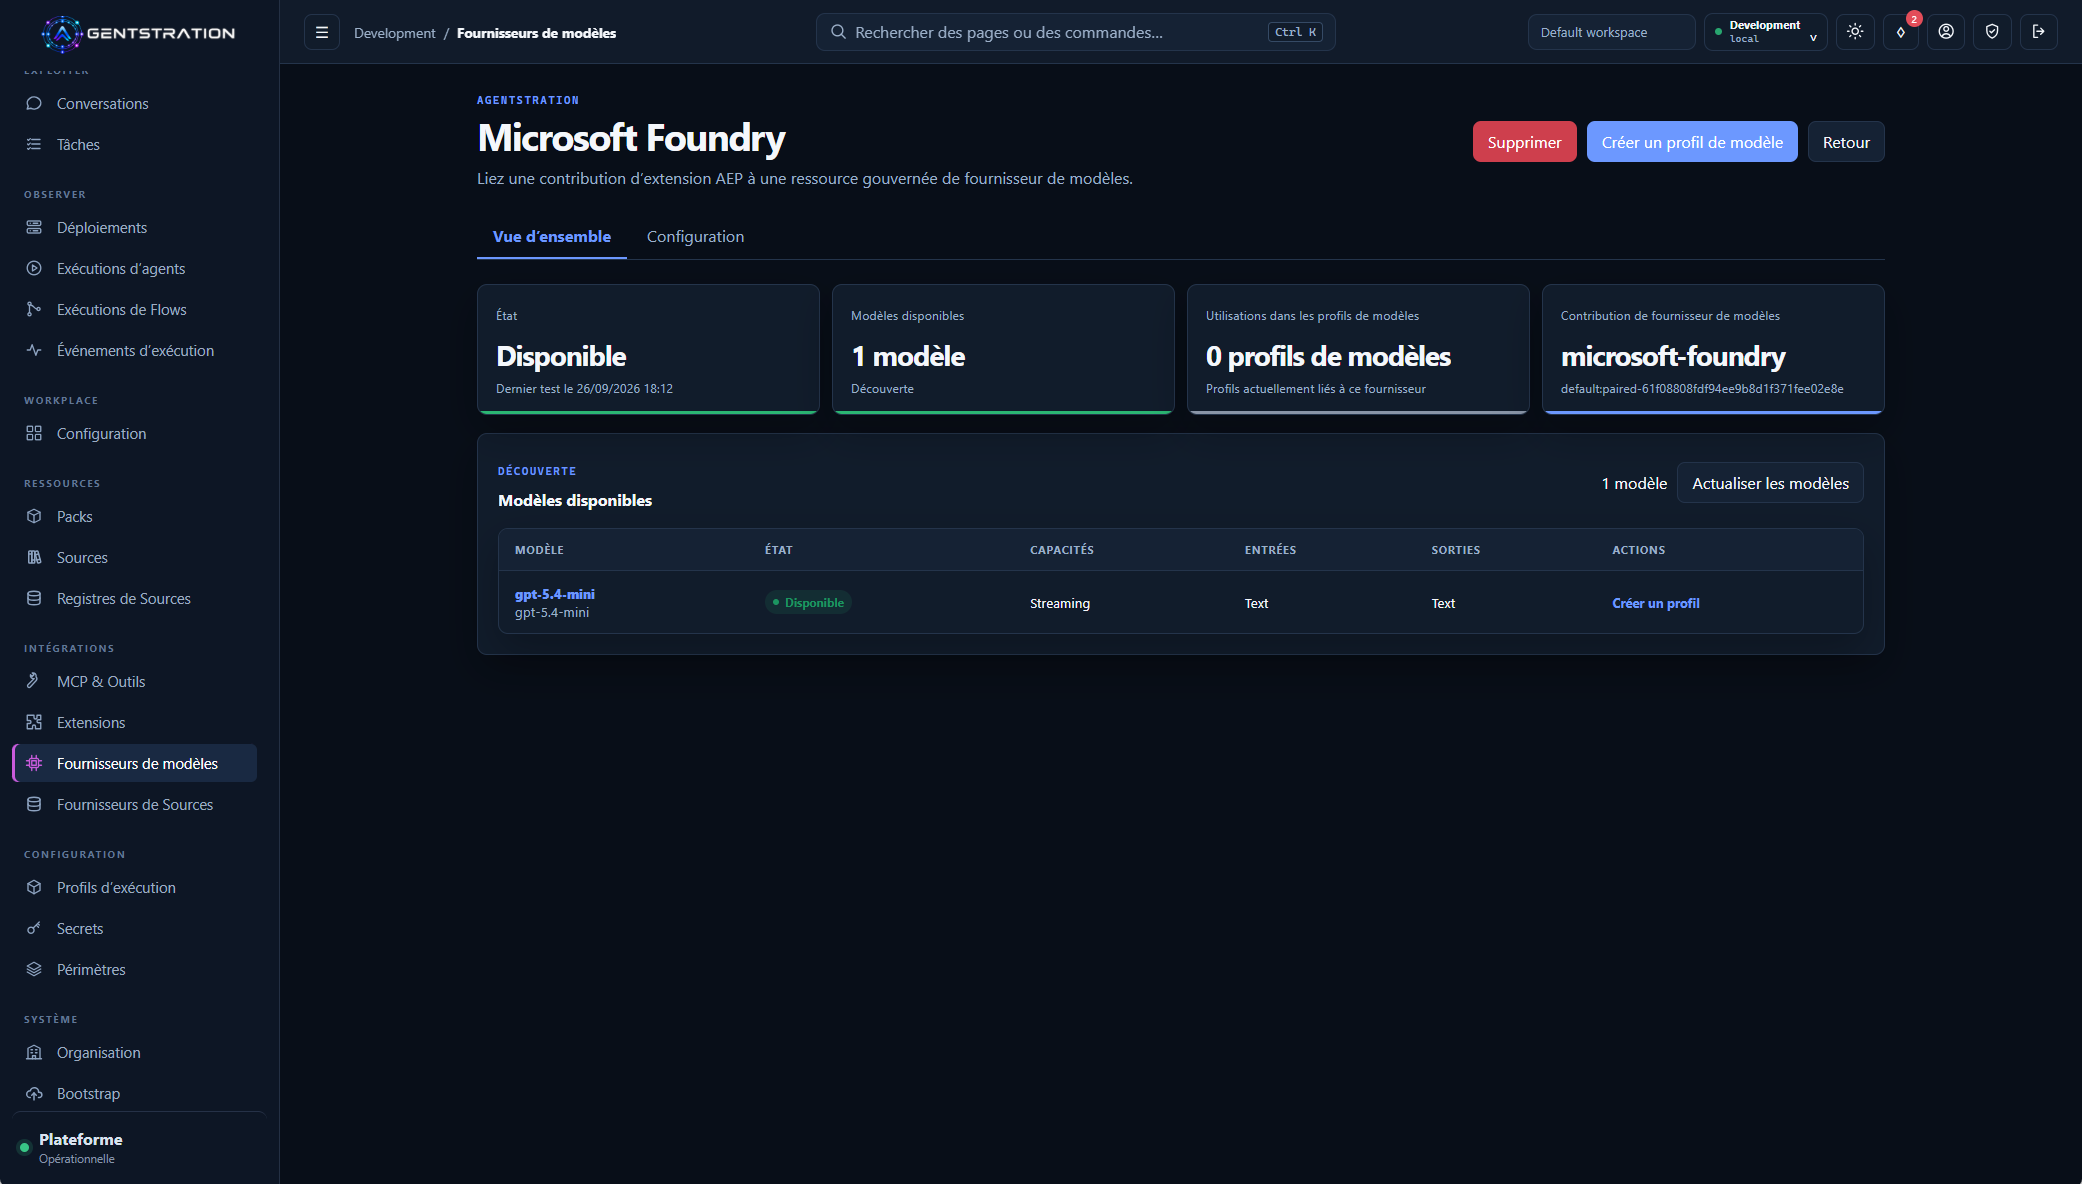Click the Exécutions d'agents play icon
The image size is (2082, 1184).
click(34, 269)
